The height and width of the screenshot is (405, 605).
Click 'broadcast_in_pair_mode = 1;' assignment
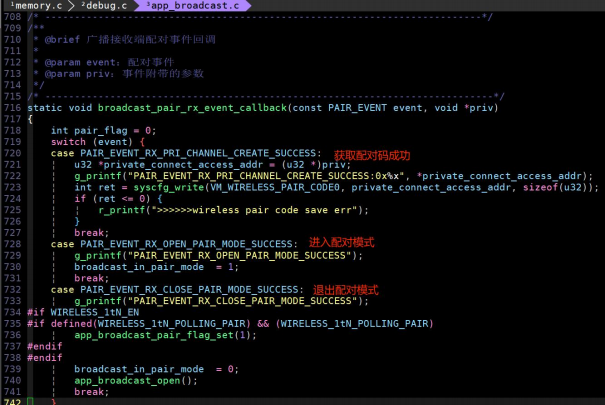(x=156, y=267)
